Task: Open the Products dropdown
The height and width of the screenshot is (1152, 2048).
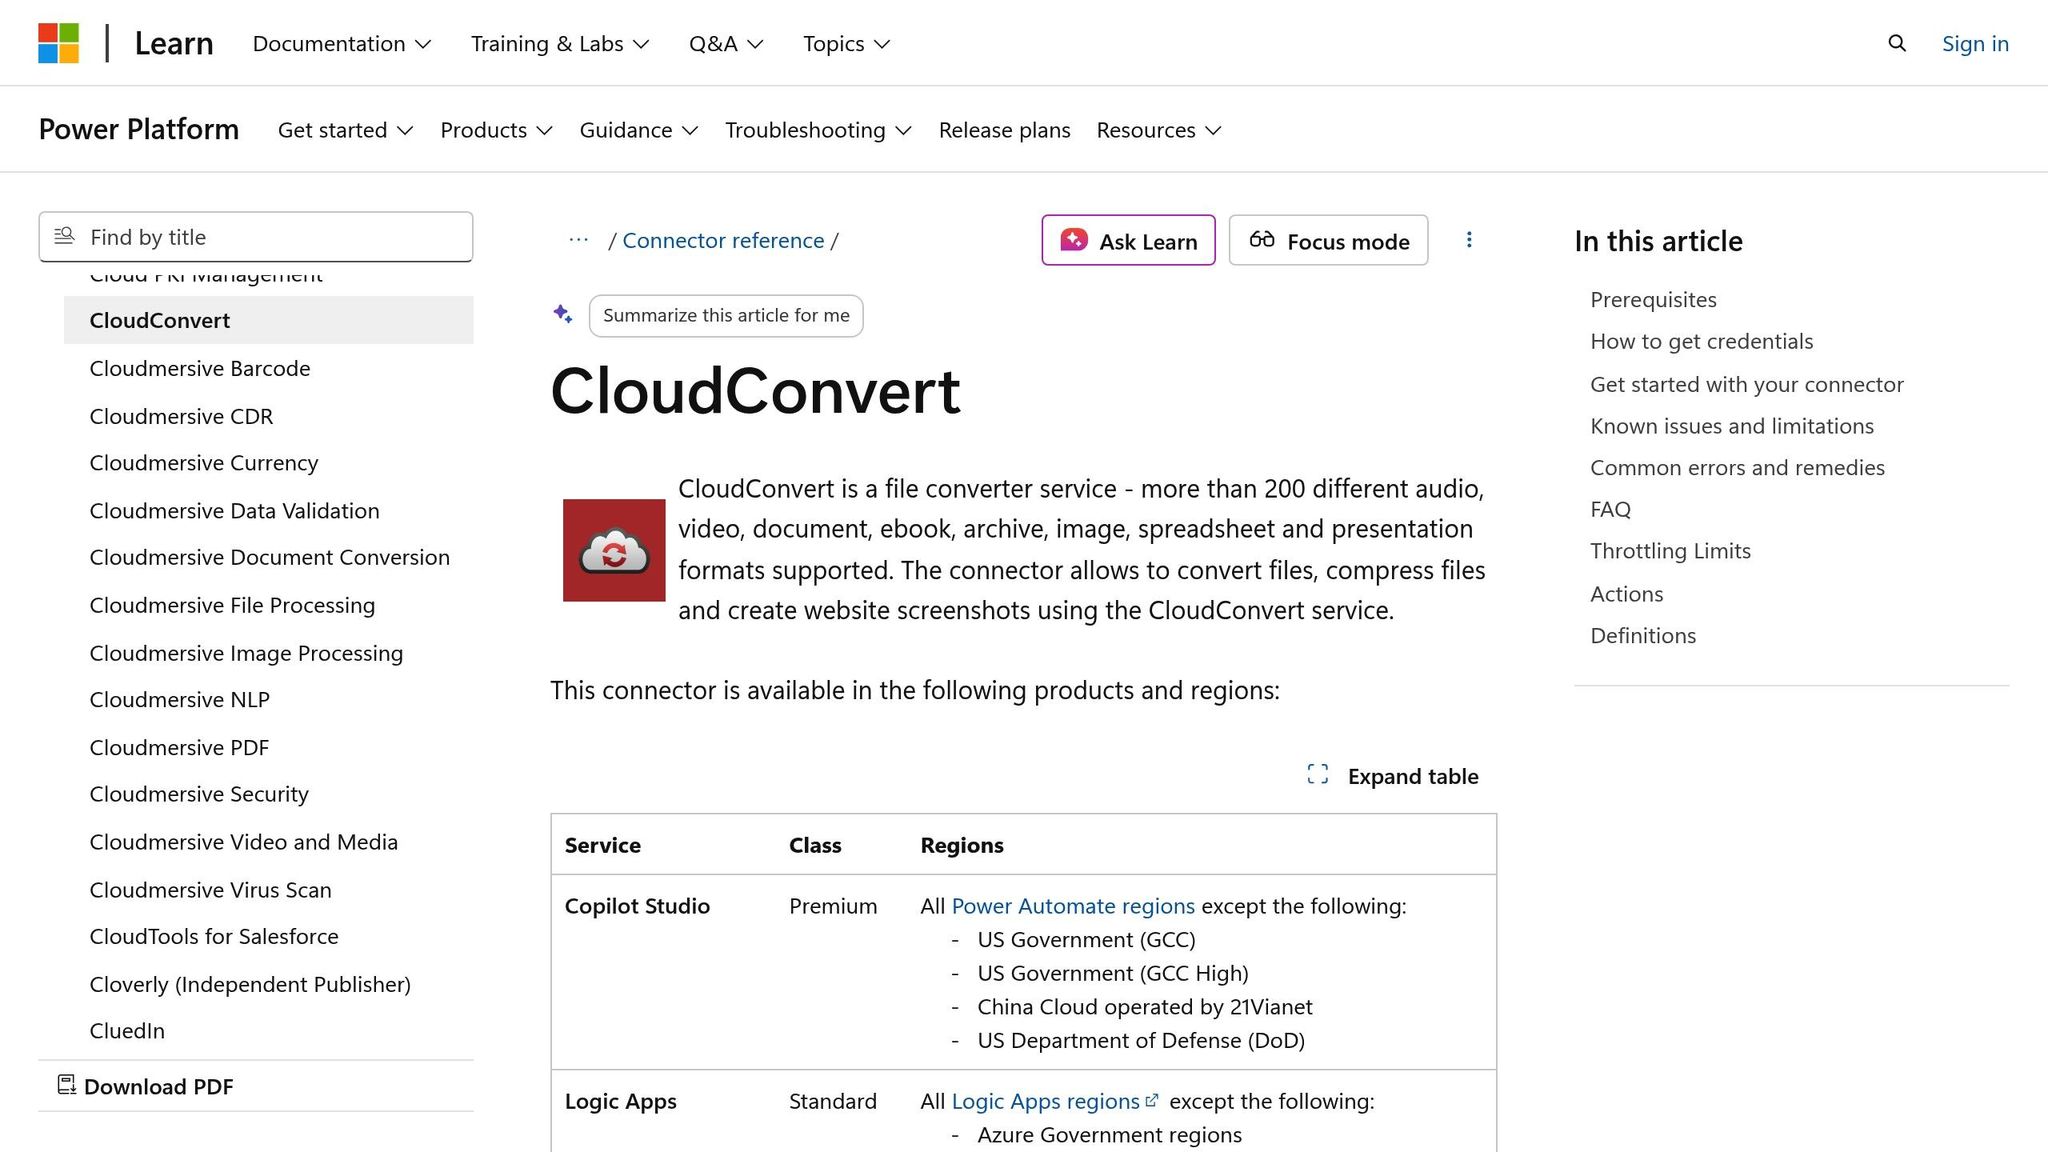Action: click(x=495, y=130)
